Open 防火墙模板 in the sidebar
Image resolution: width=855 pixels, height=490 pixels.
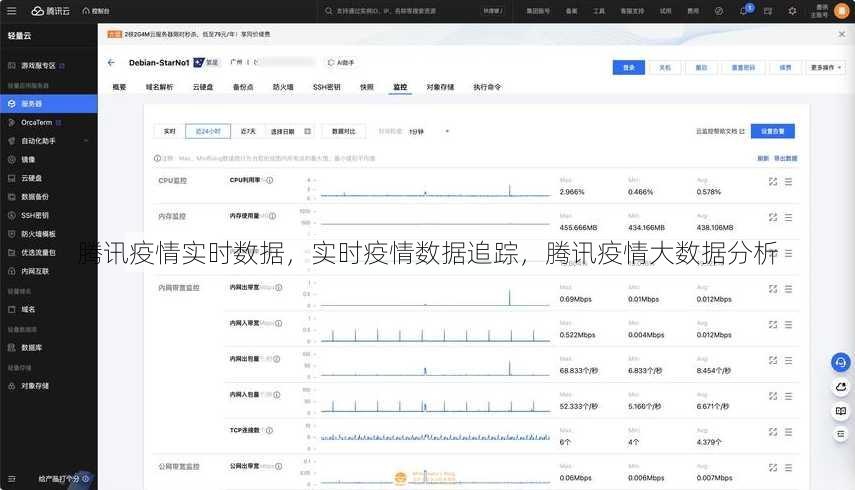(x=38, y=234)
